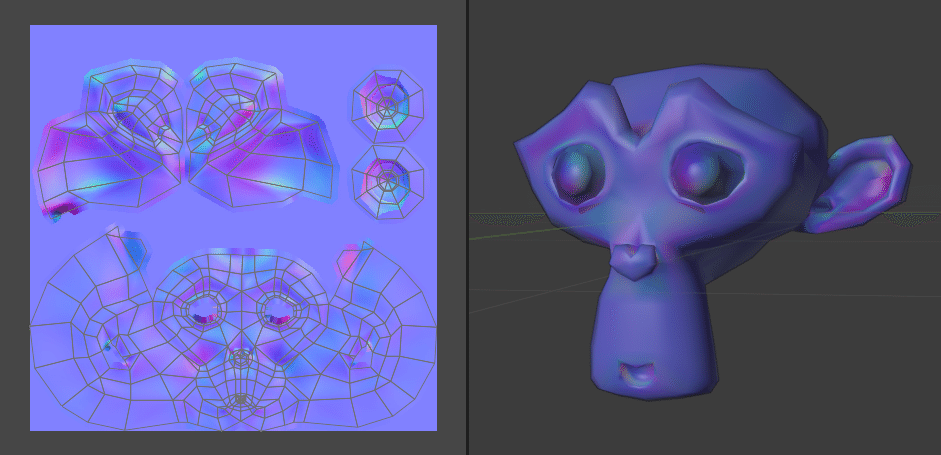
Task: Select the monkey's nose in 3D viewport
Action: point(634,260)
